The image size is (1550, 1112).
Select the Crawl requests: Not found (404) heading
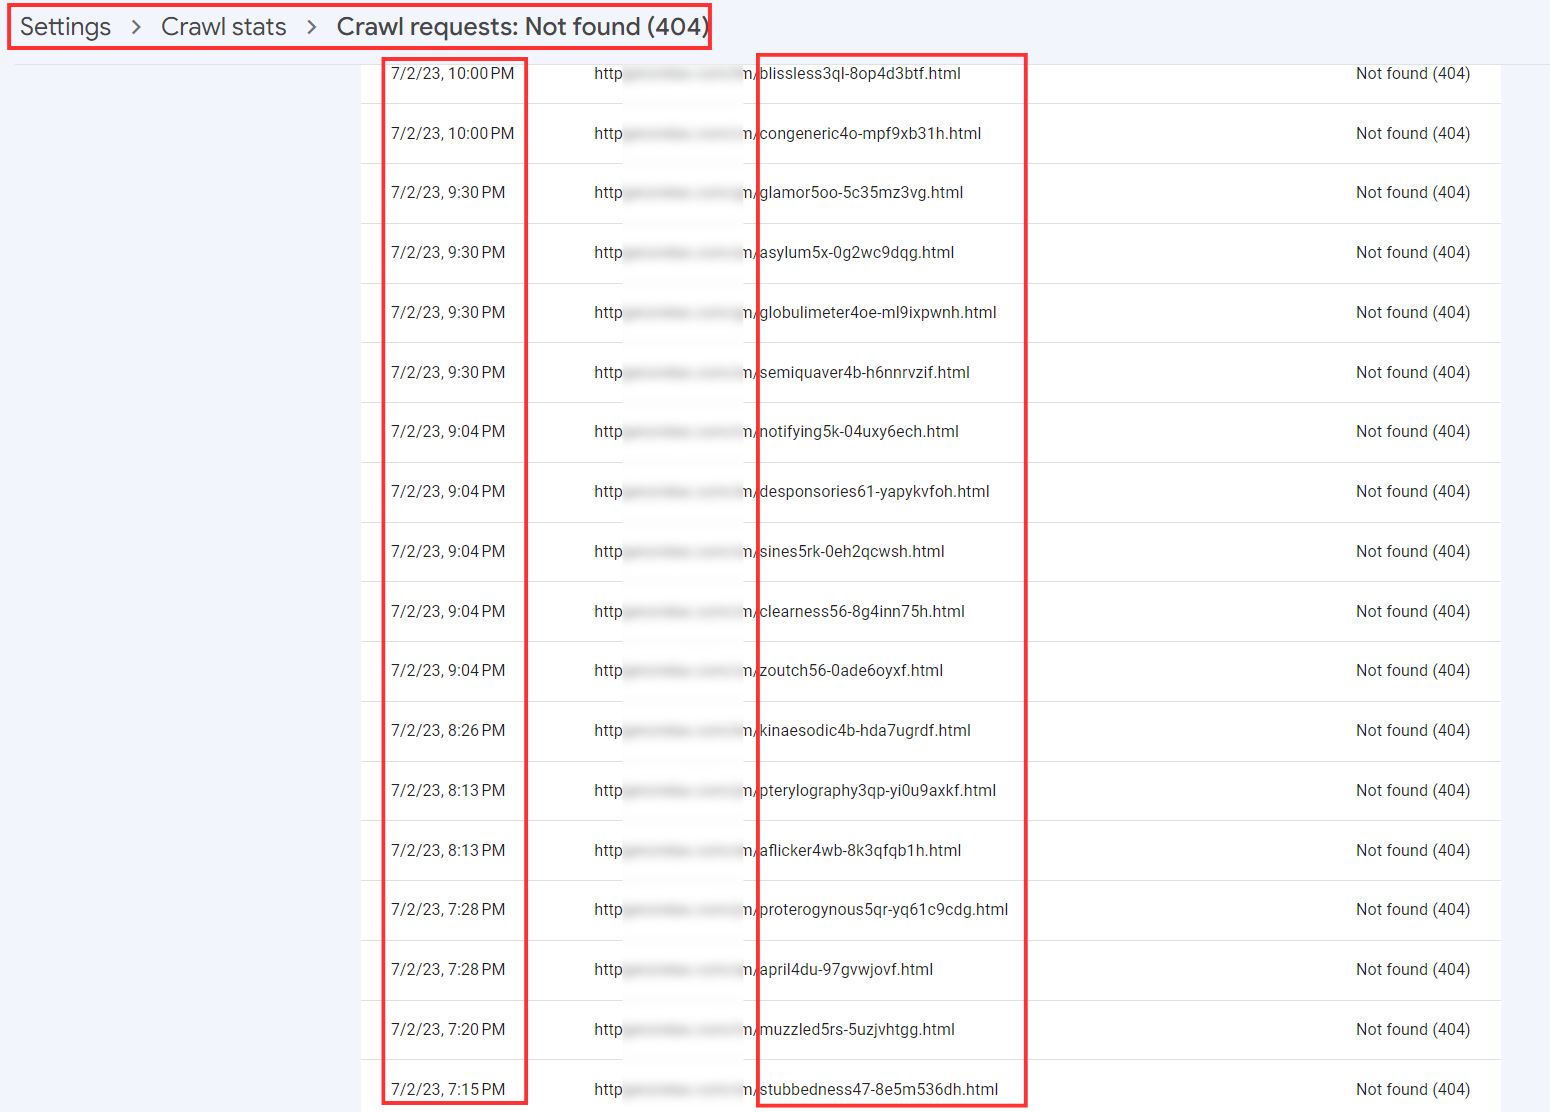click(523, 27)
